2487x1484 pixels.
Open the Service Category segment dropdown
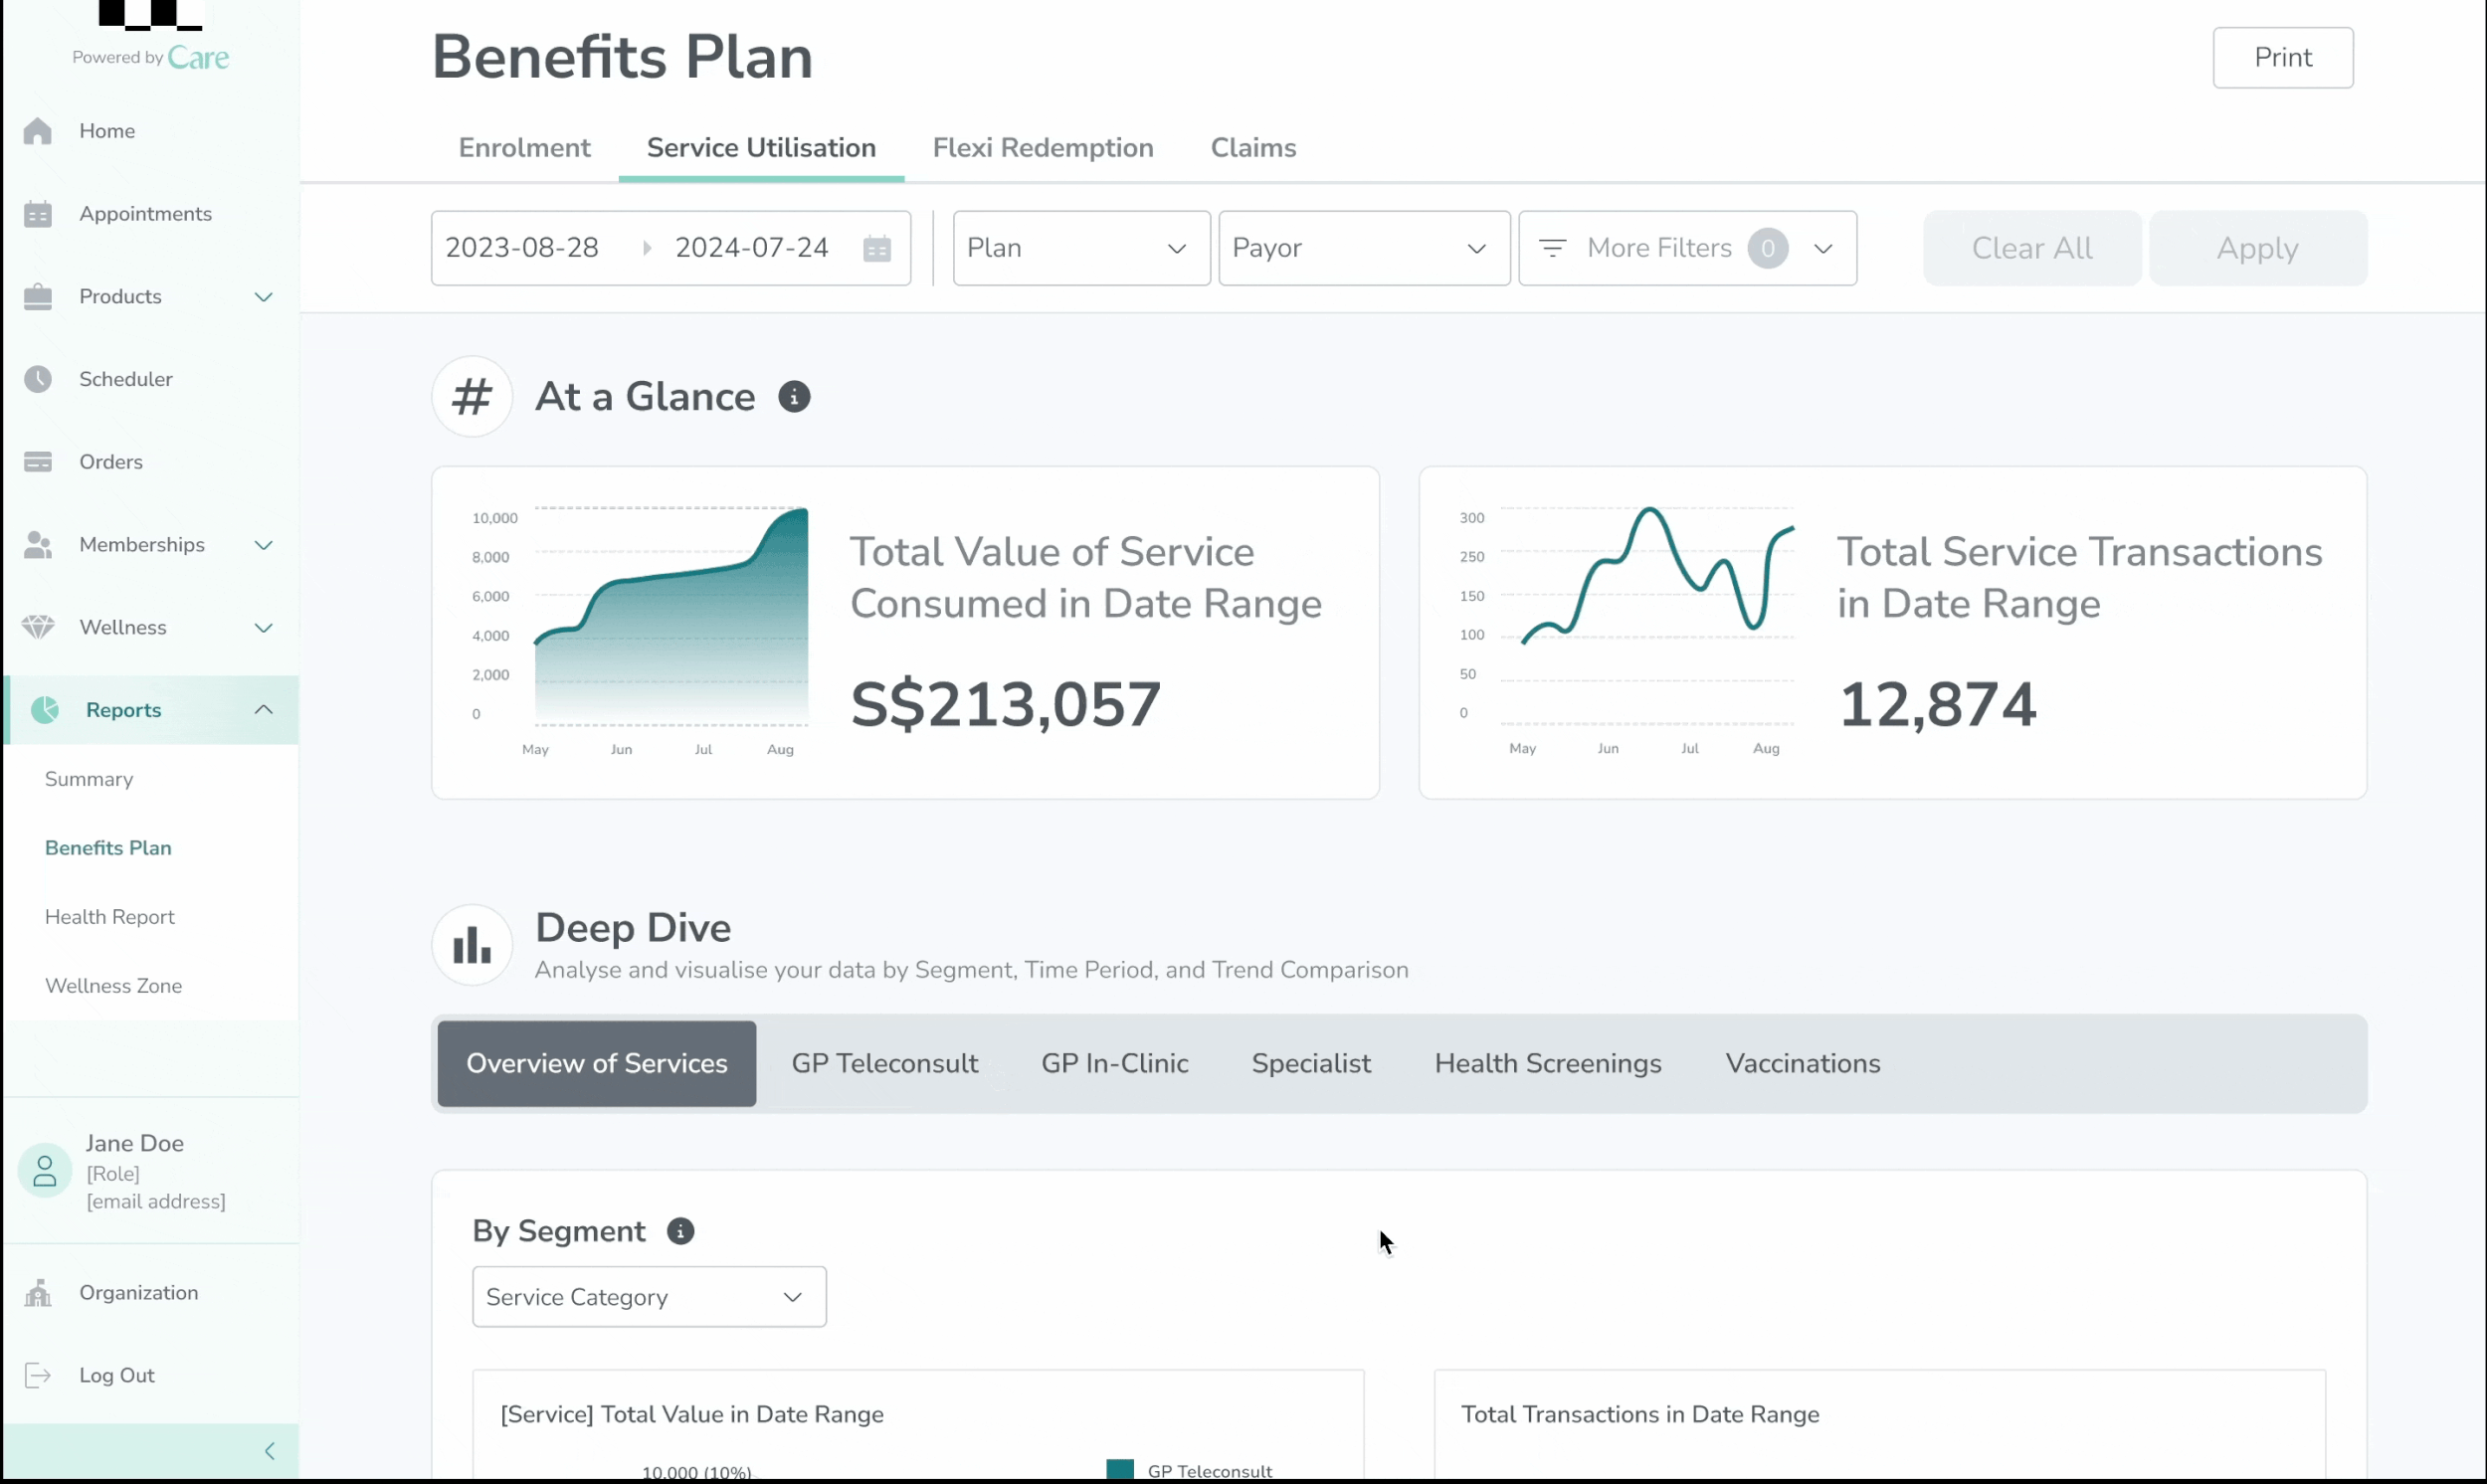(x=648, y=1297)
